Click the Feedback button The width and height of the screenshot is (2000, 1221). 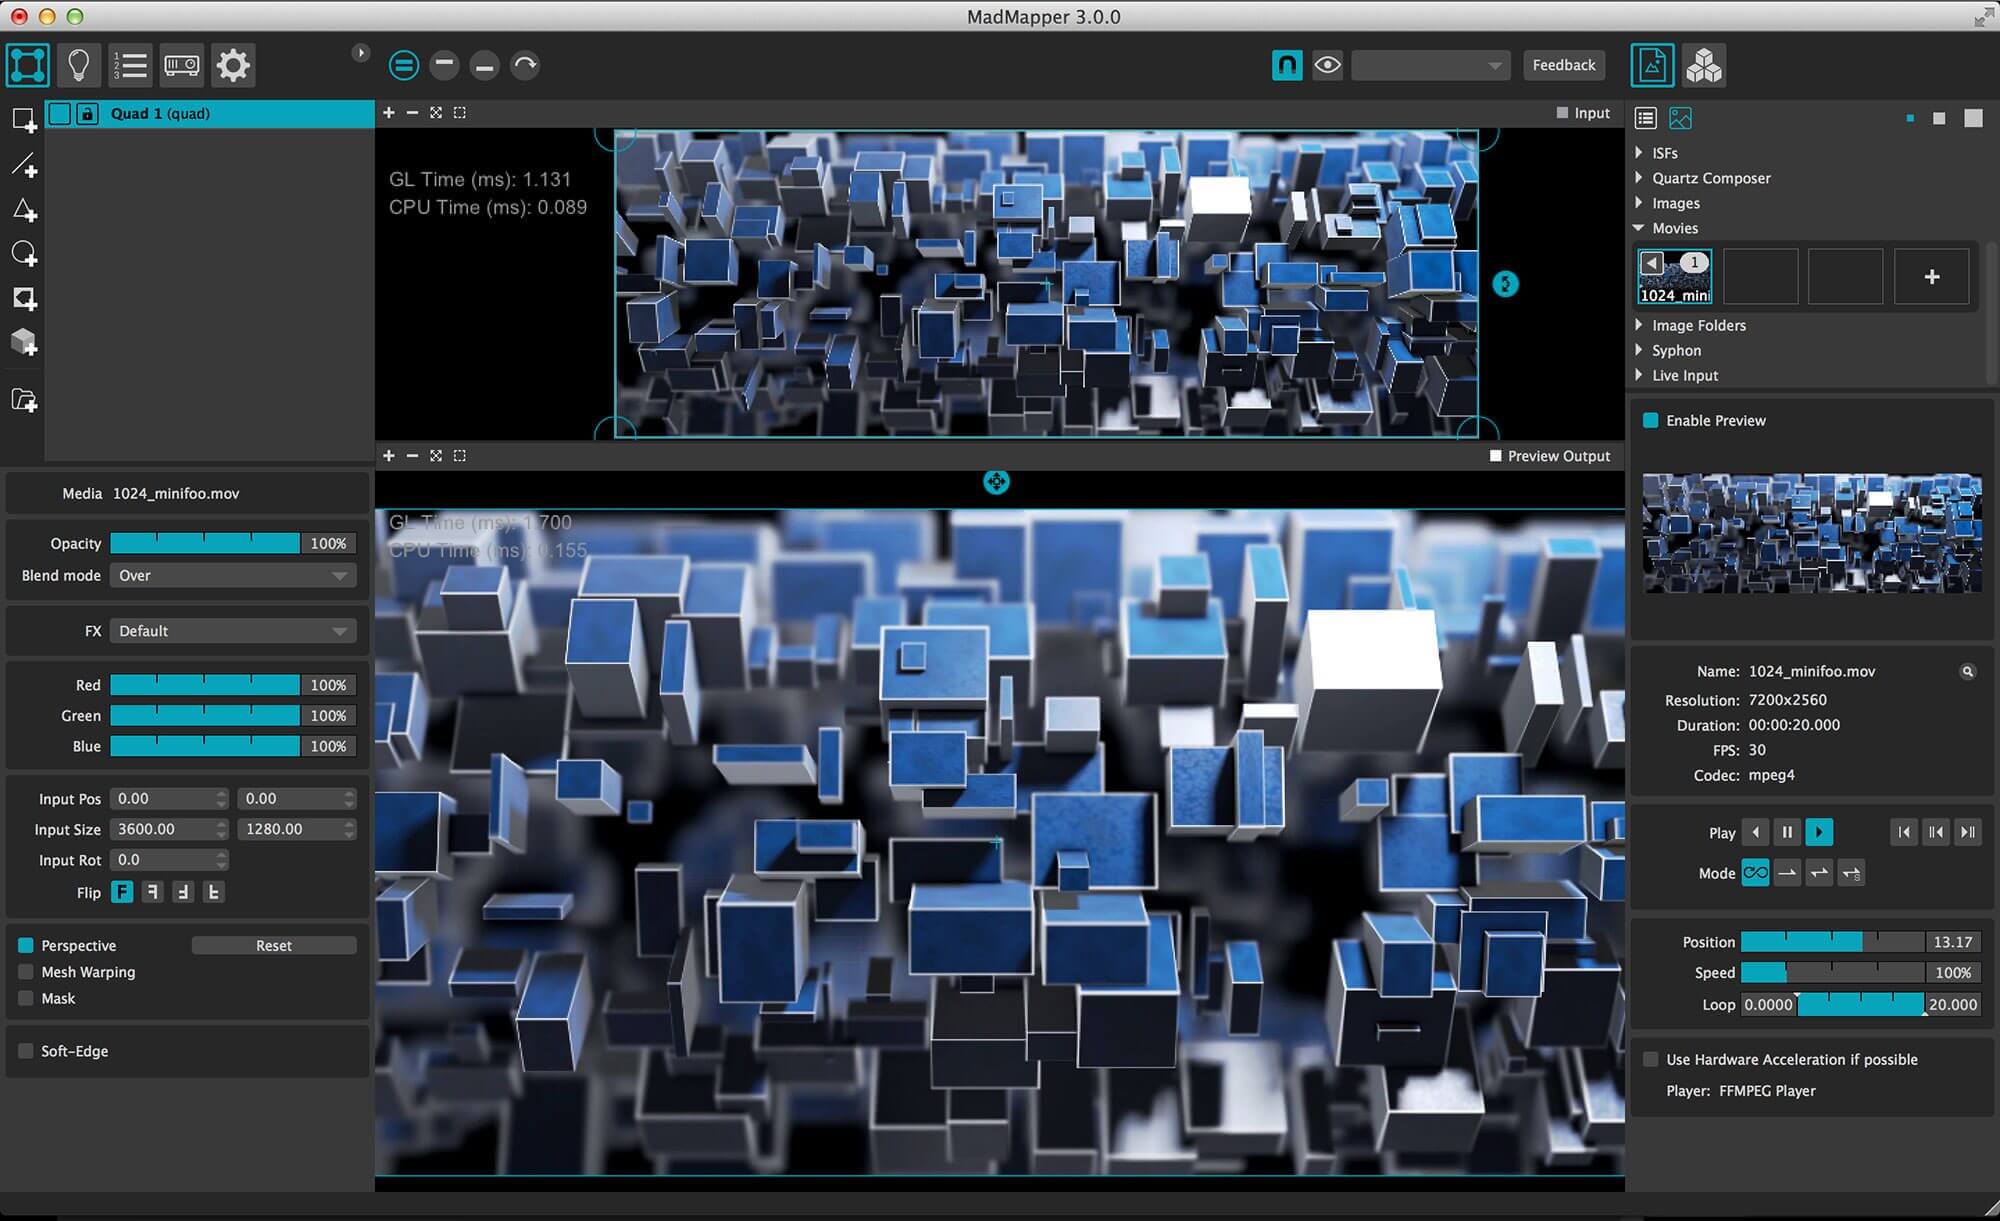(1564, 65)
